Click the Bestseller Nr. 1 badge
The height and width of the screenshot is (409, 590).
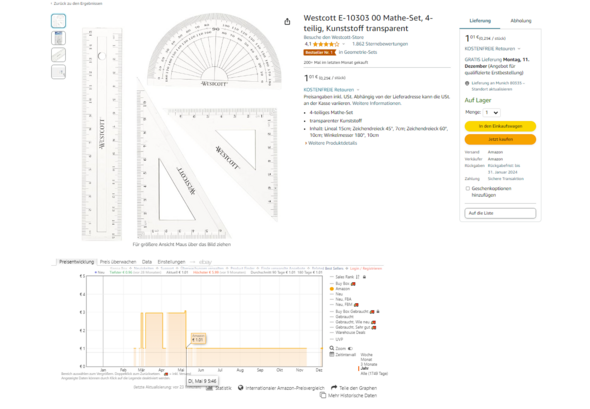pyautogui.click(x=319, y=52)
